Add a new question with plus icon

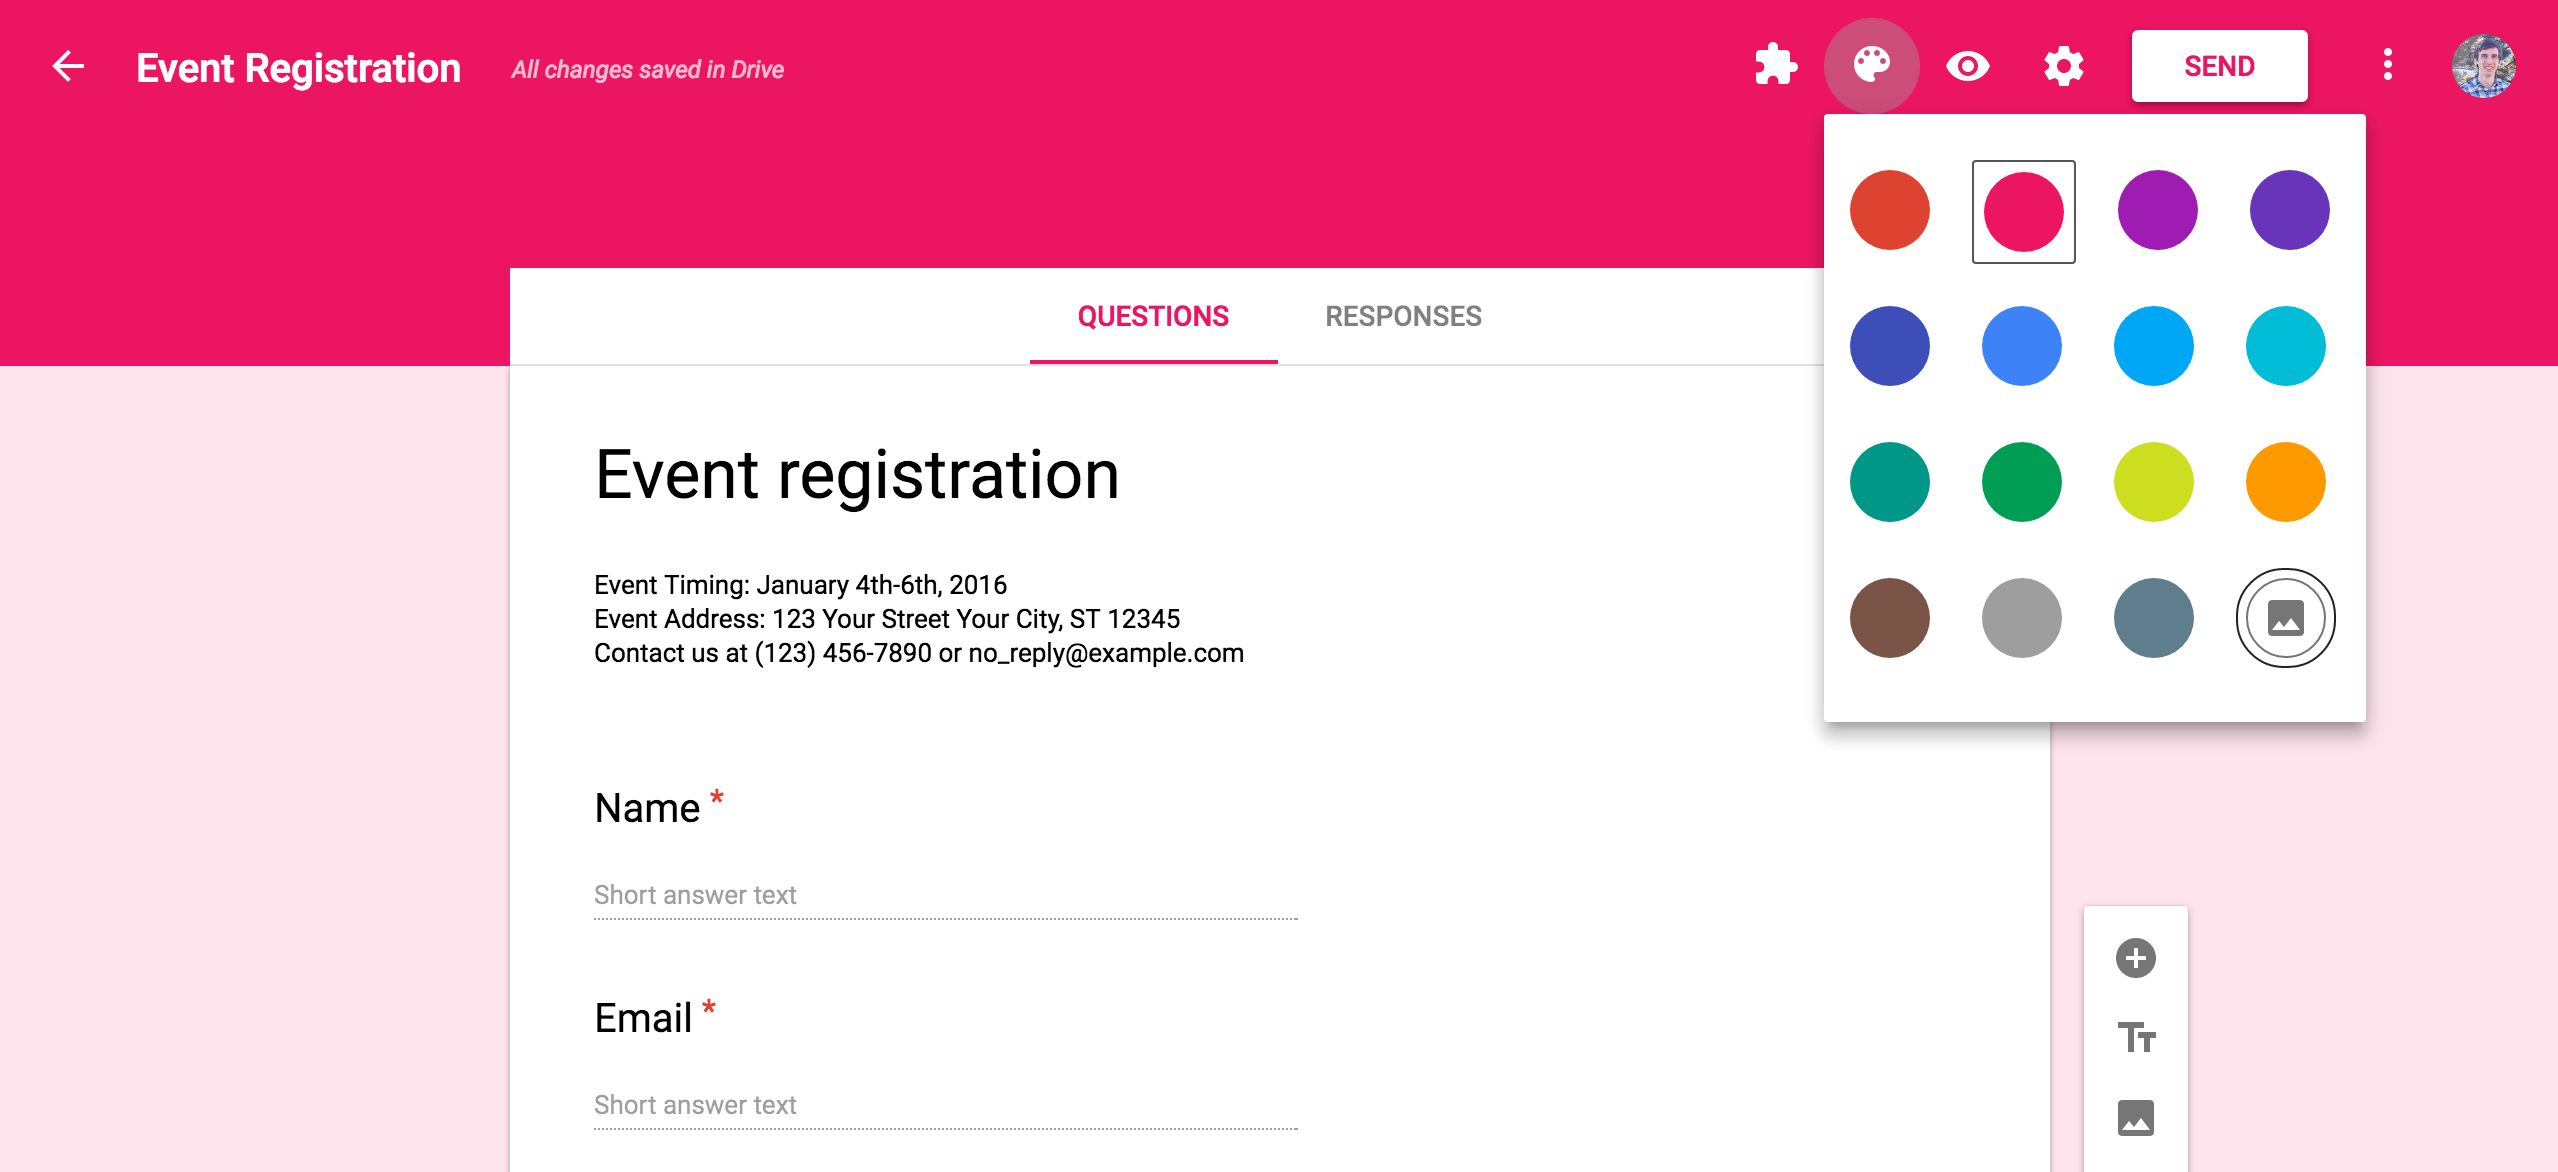pos(2135,958)
